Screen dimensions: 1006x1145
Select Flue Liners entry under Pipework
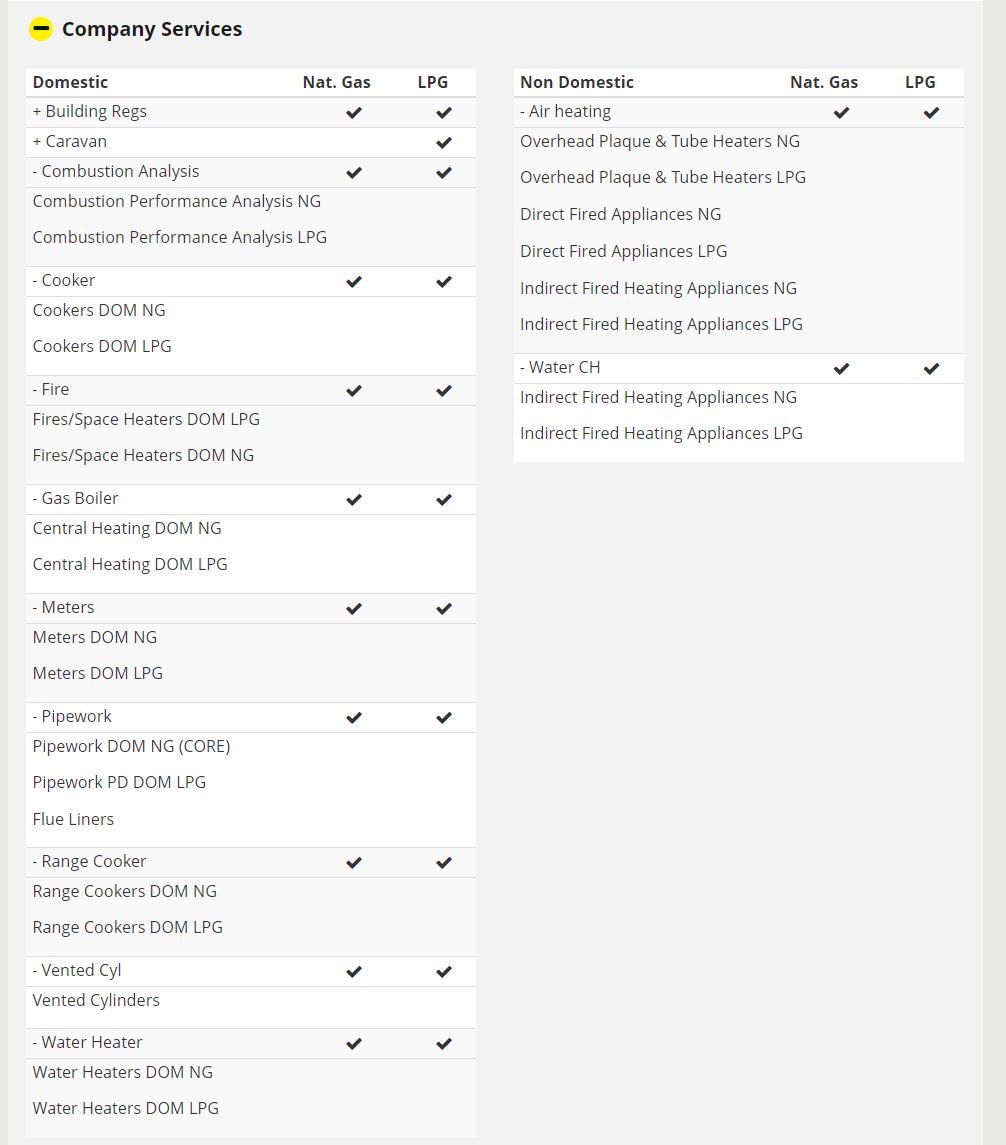[x=73, y=820]
